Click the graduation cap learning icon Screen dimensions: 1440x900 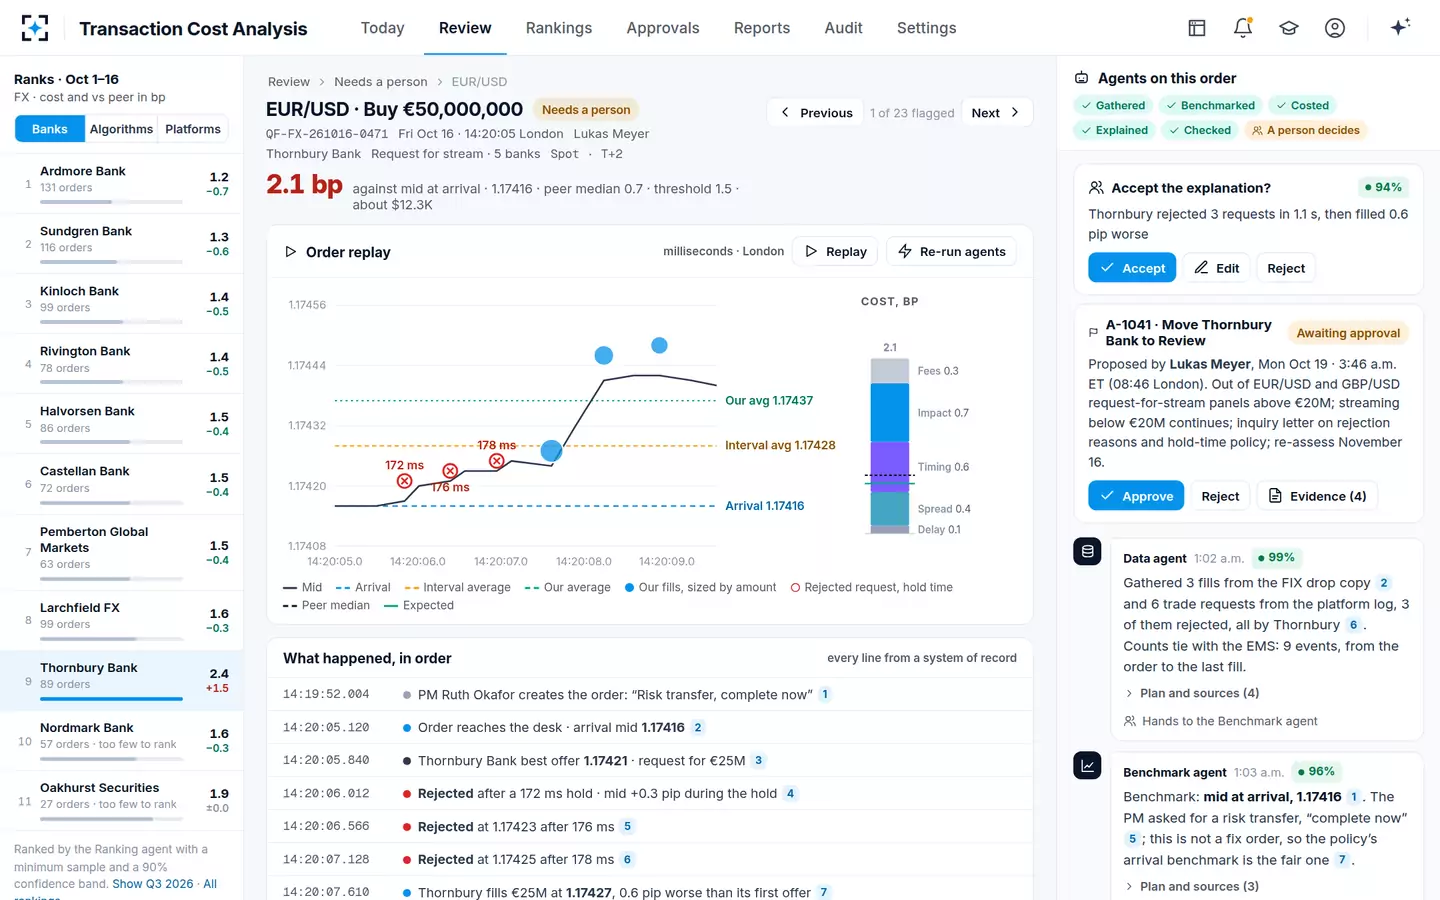[1289, 28]
